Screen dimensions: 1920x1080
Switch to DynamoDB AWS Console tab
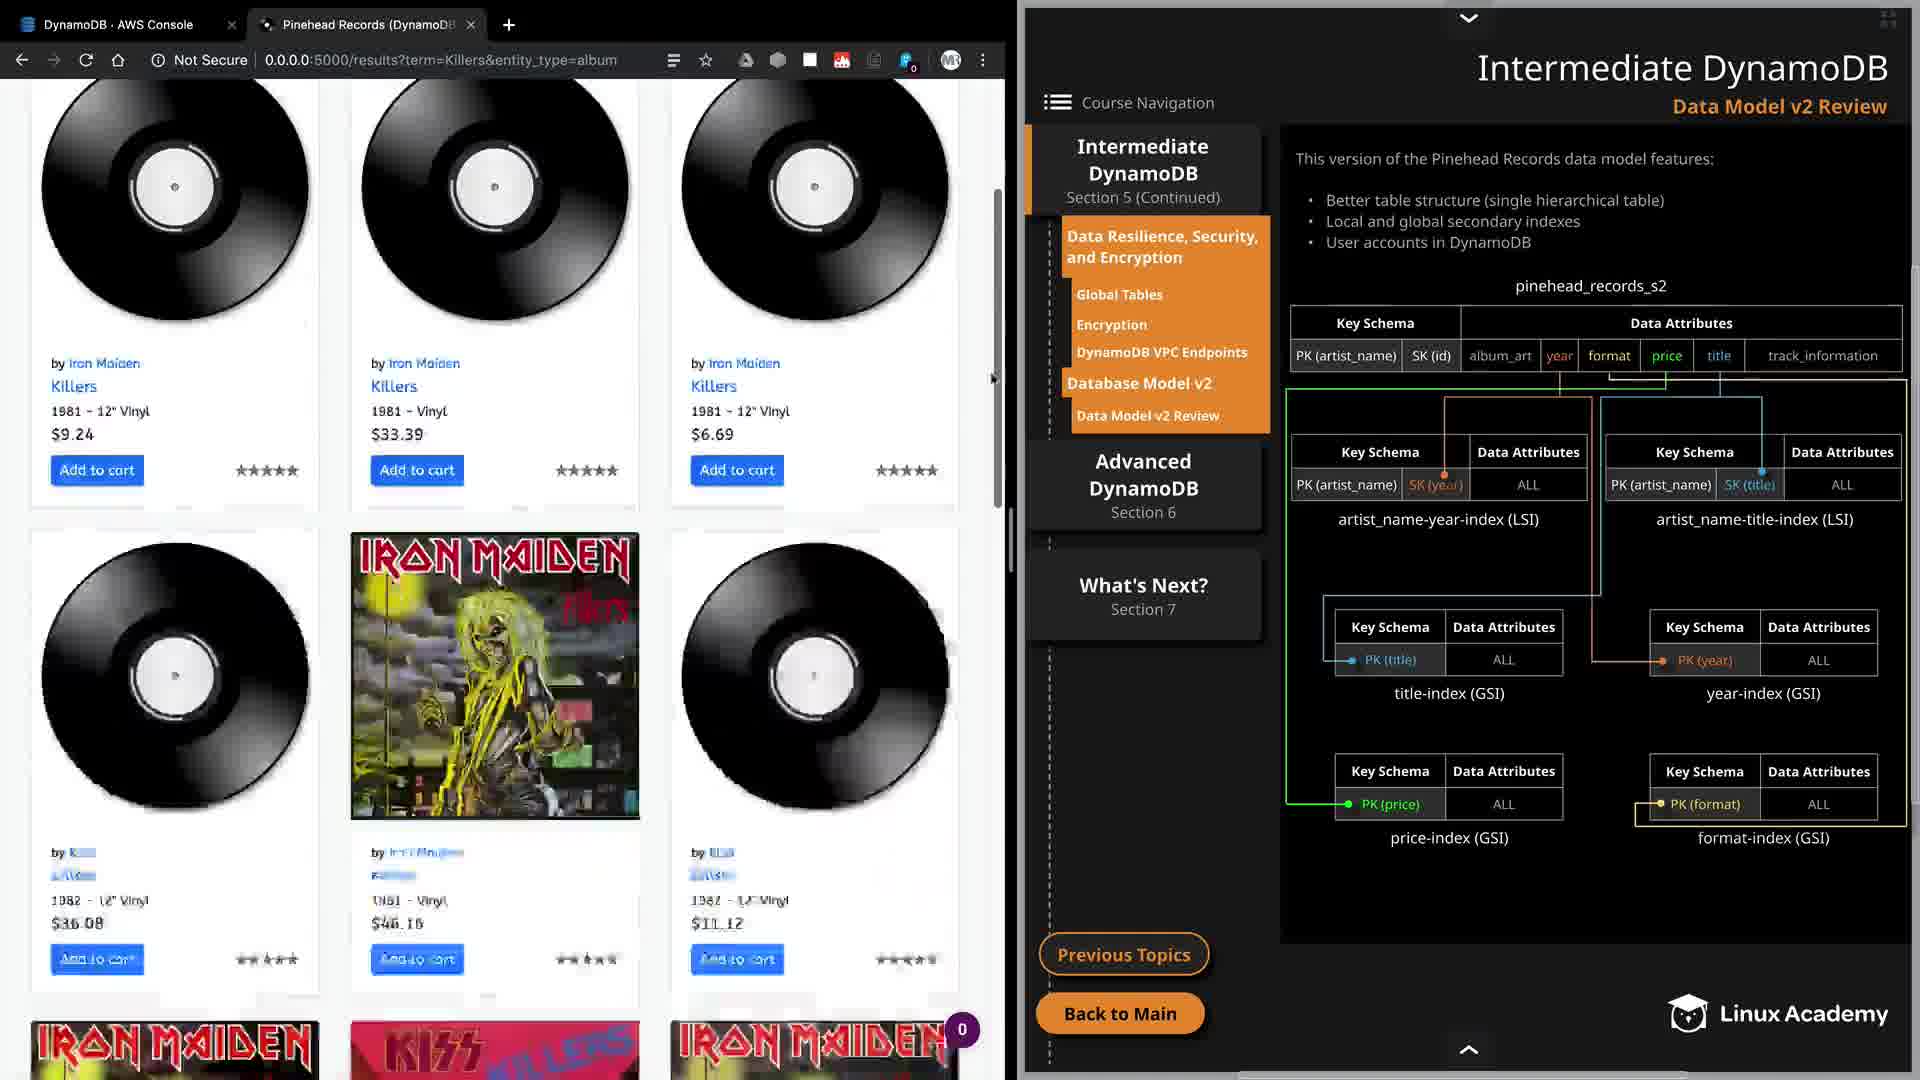coord(118,24)
